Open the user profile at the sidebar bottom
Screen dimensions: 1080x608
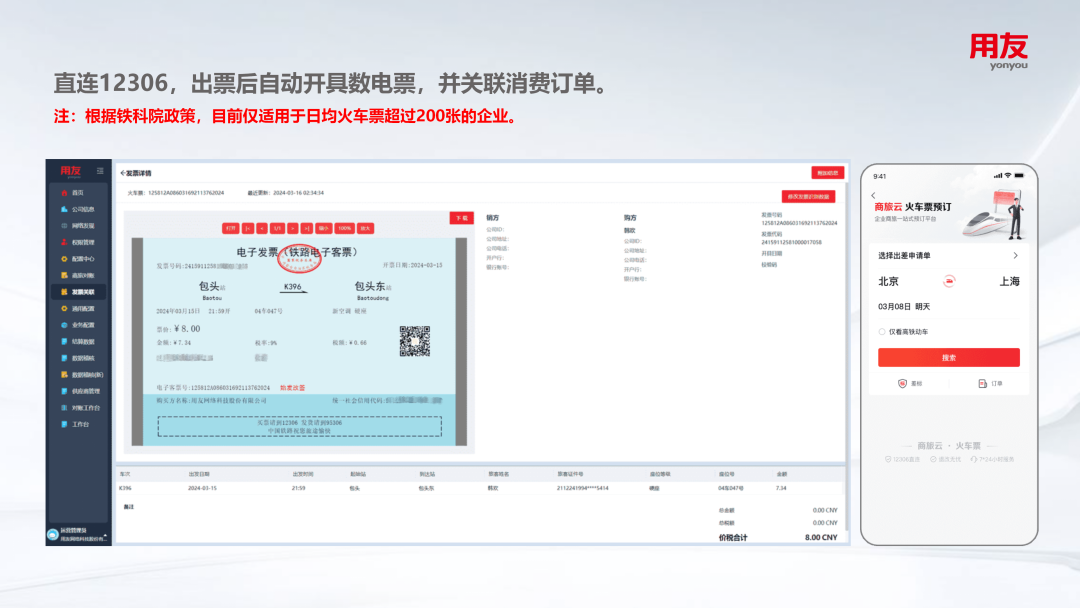[77, 534]
